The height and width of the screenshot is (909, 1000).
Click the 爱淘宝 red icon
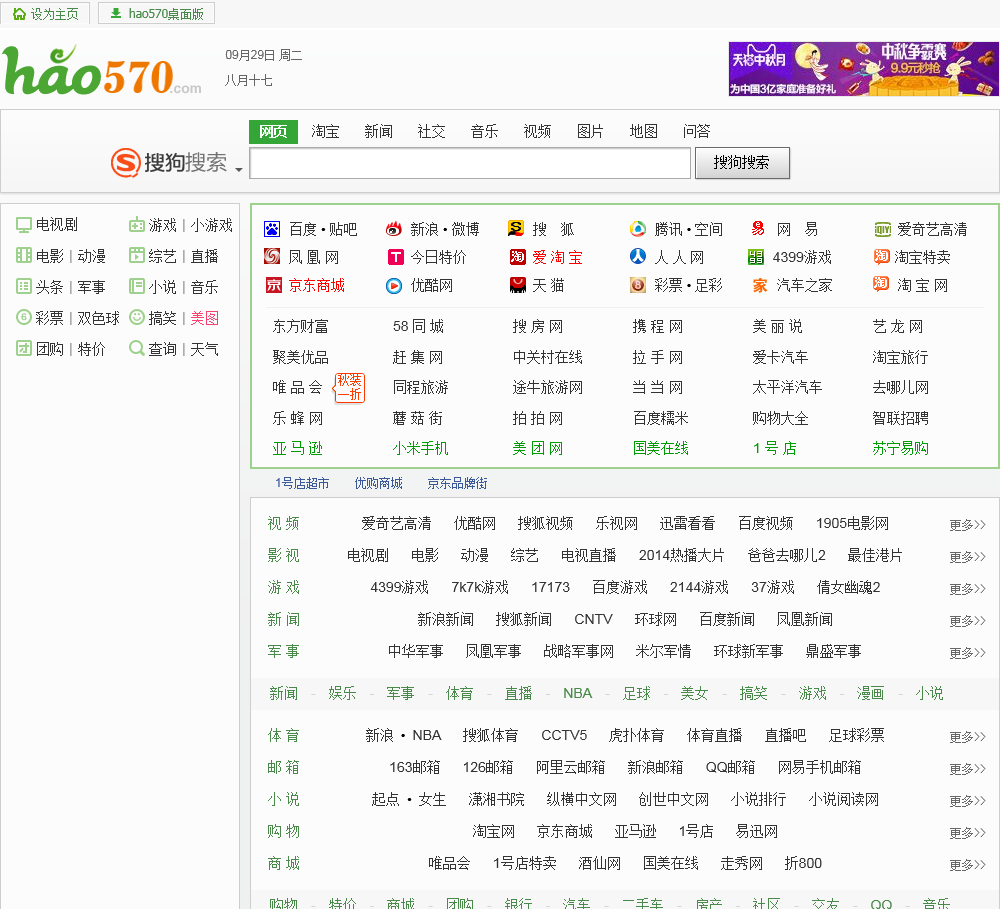[x=517, y=256]
